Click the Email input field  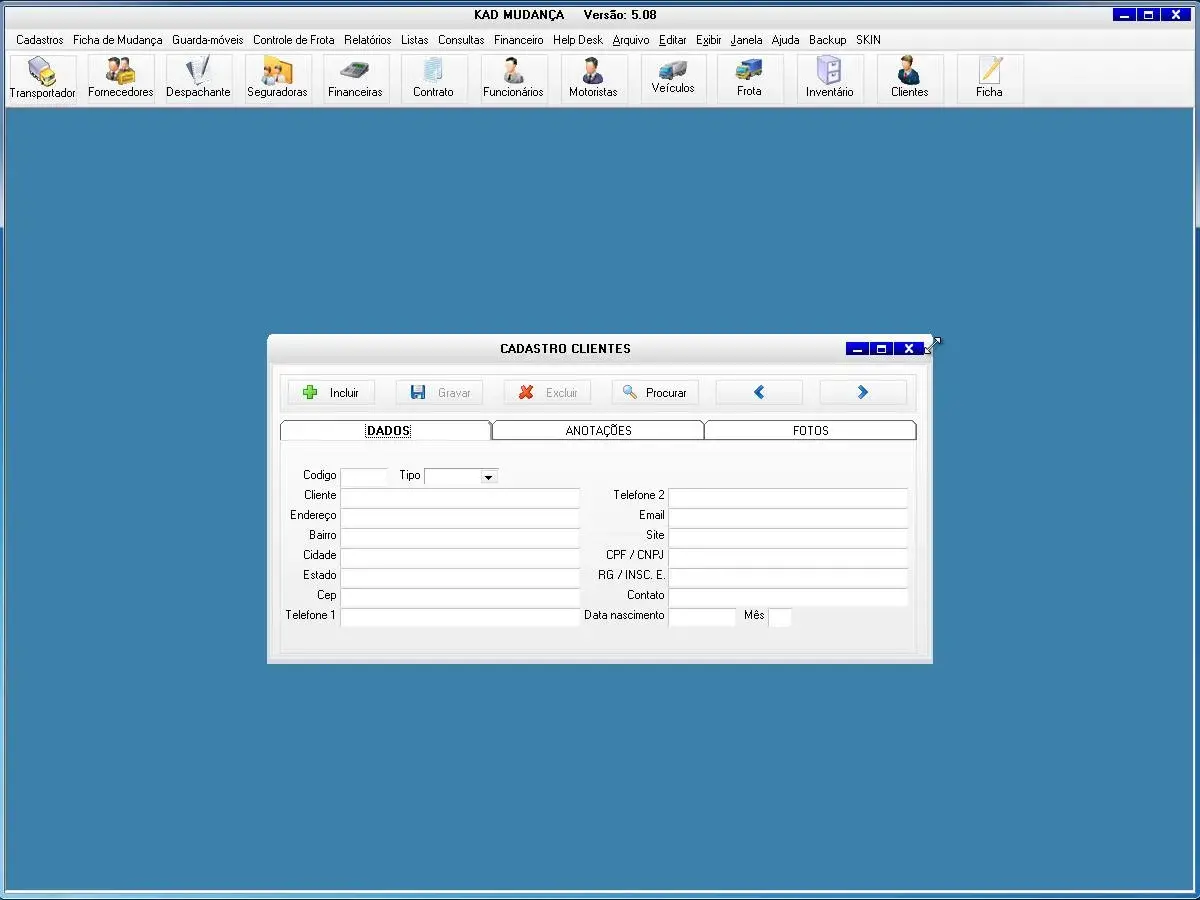point(788,517)
